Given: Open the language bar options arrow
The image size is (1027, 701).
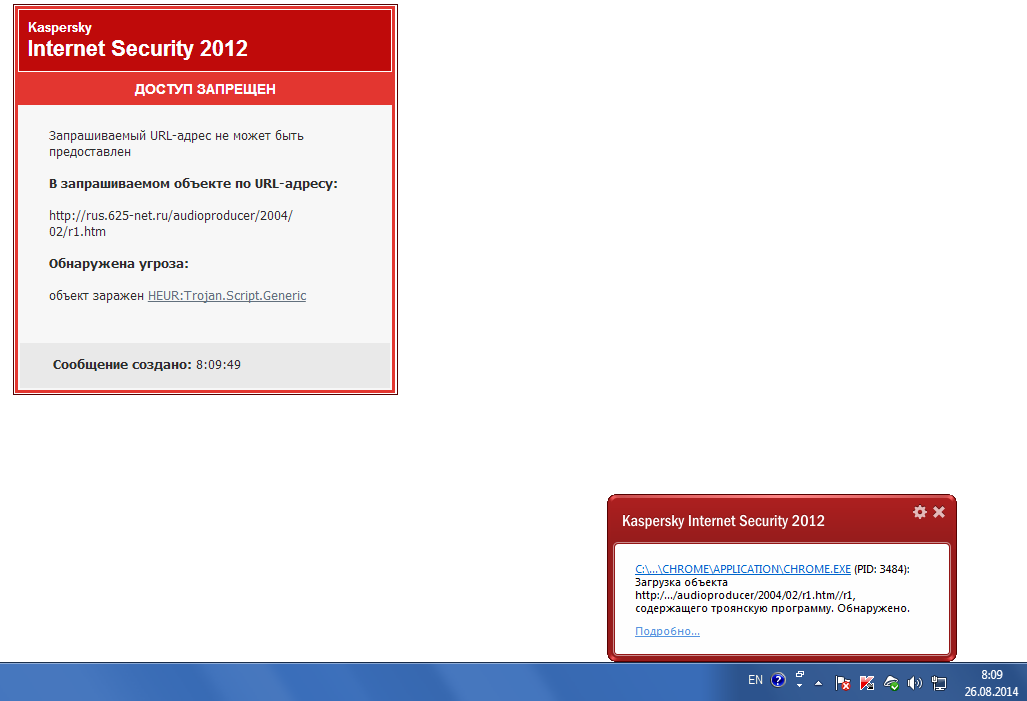Looking at the screenshot, I should click(800, 685).
